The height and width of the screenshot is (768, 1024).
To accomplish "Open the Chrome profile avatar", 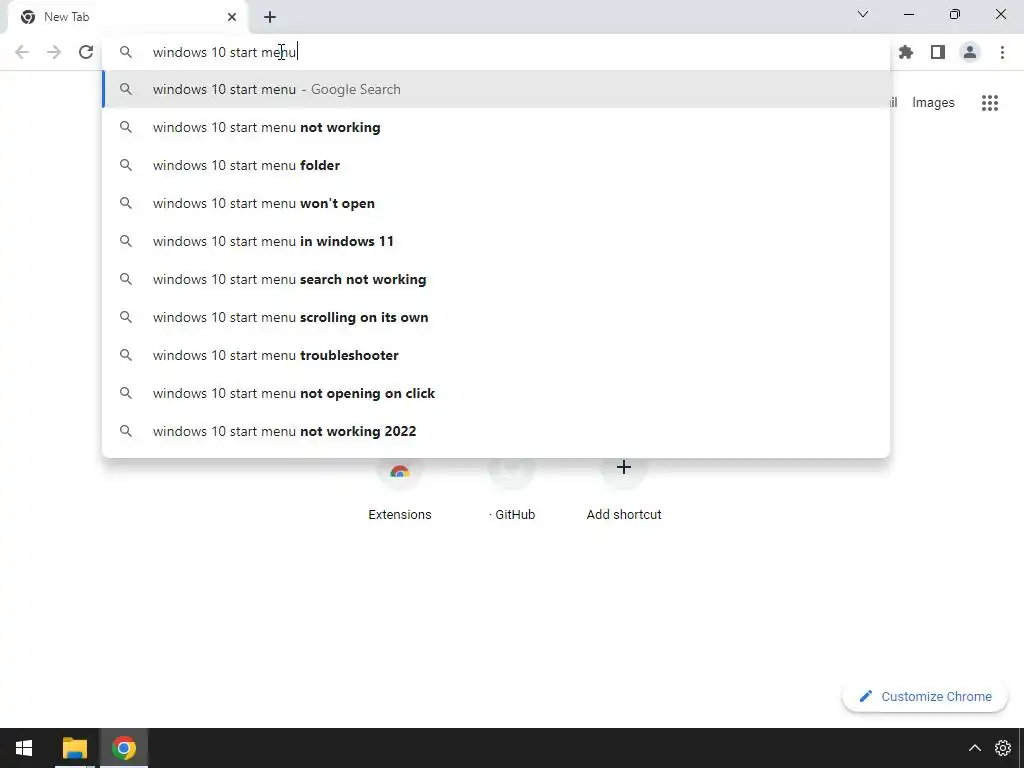I will click(970, 52).
